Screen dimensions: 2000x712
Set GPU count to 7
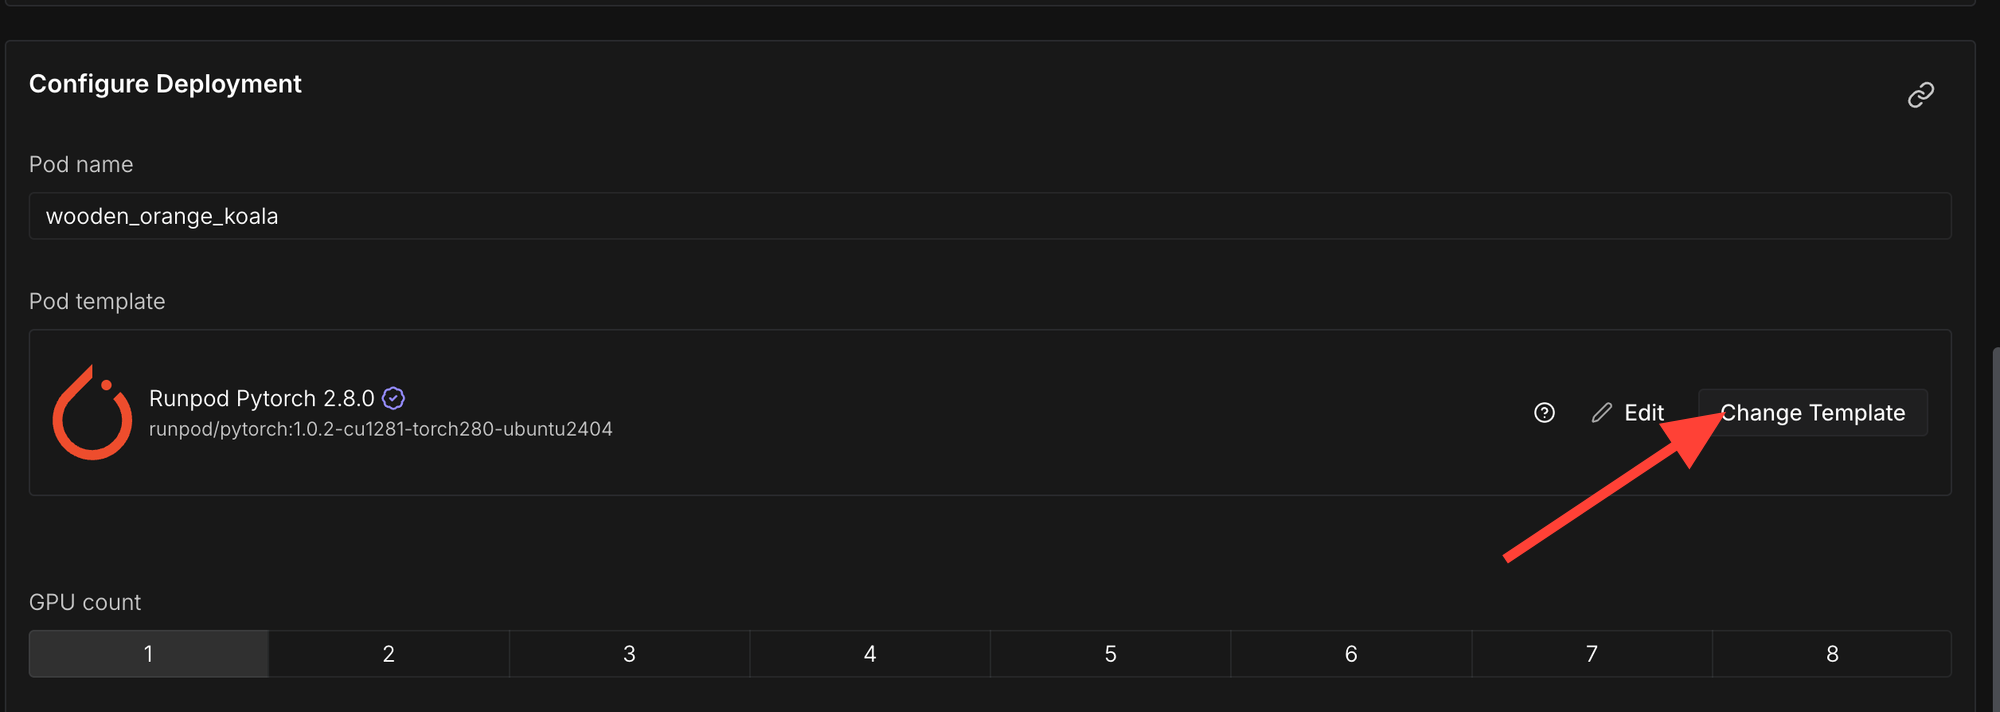[1591, 654]
